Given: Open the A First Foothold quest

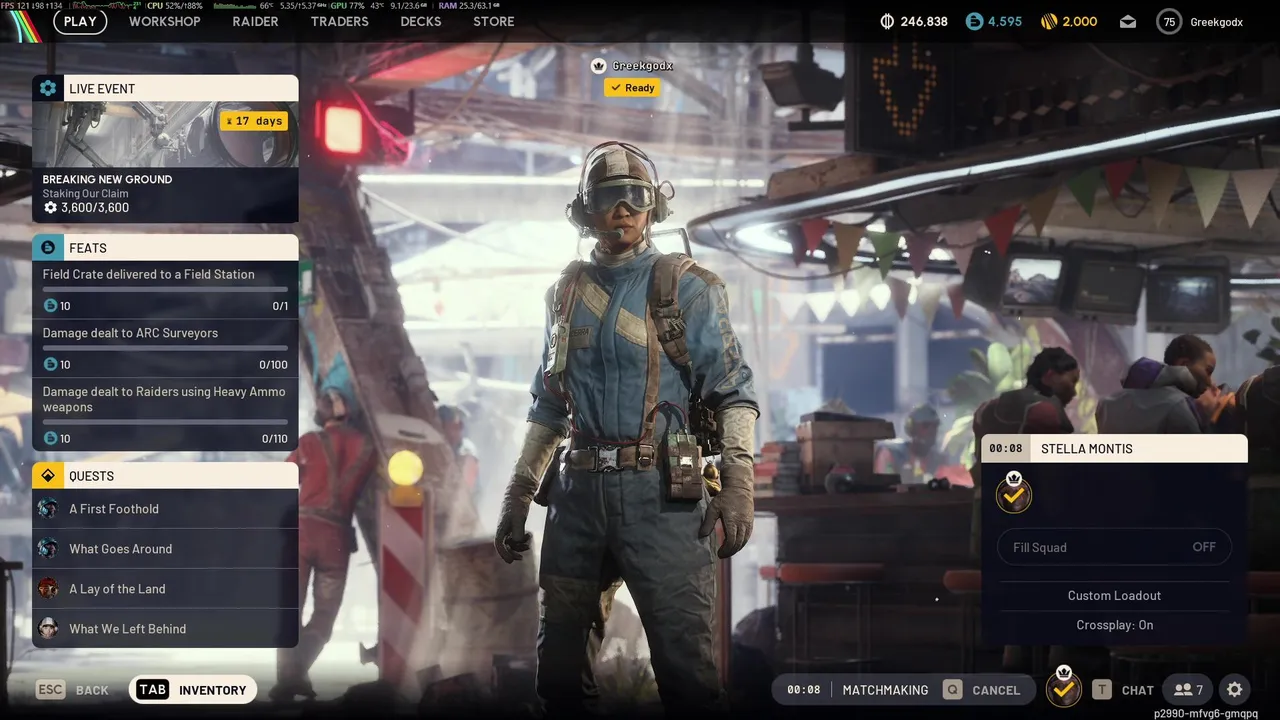Looking at the screenshot, I should 165,509.
